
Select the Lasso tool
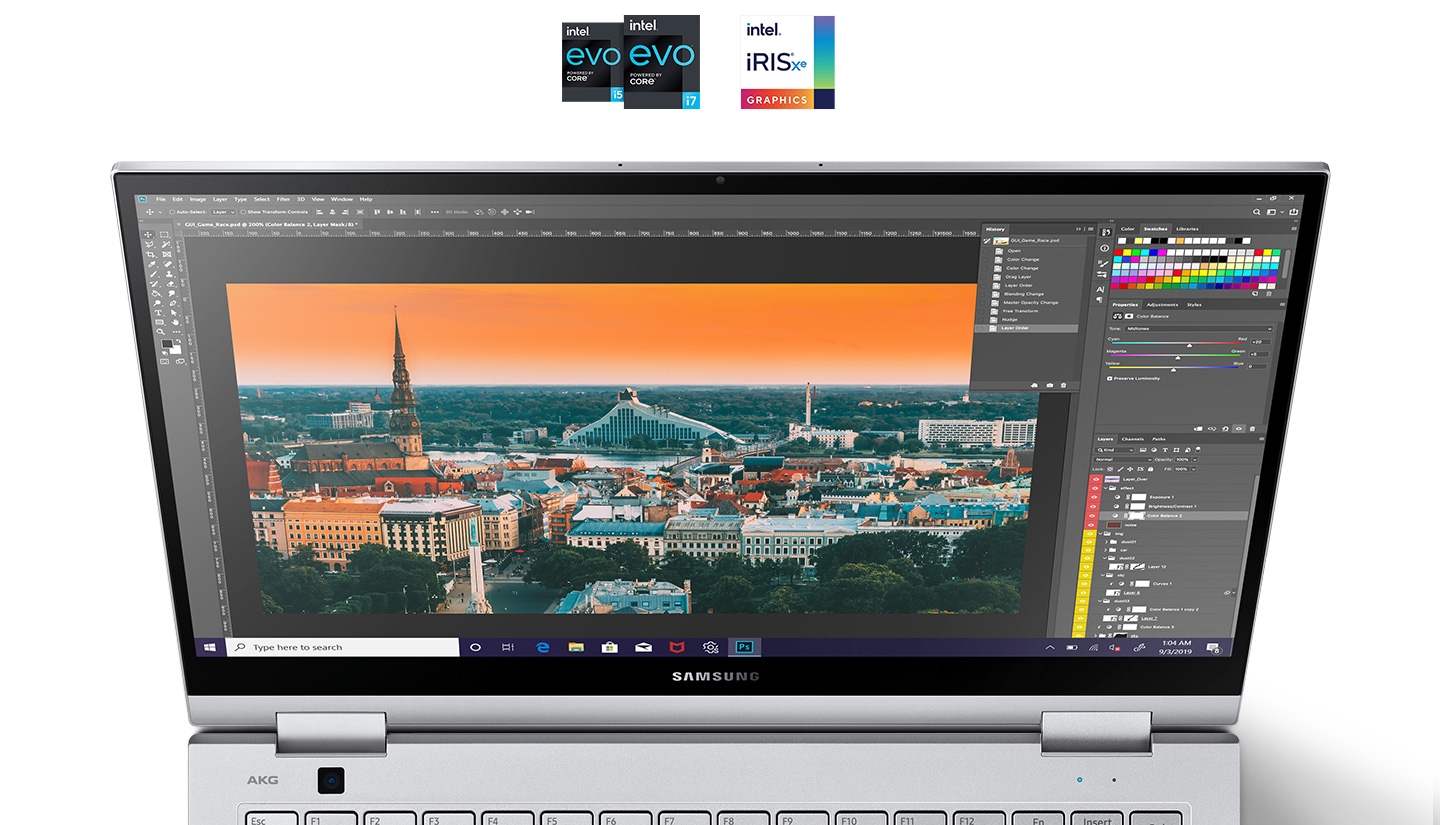[x=149, y=245]
